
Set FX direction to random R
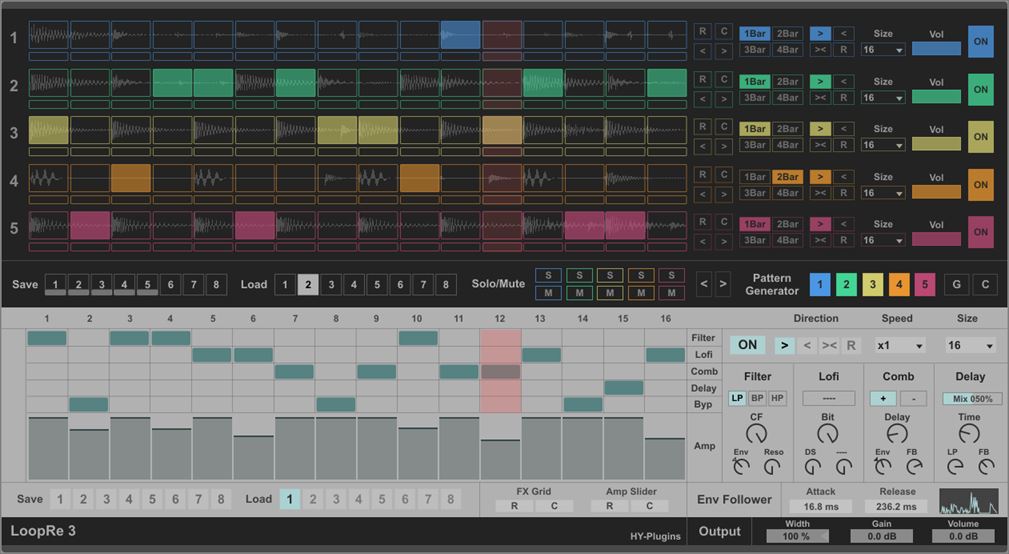(851, 345)
